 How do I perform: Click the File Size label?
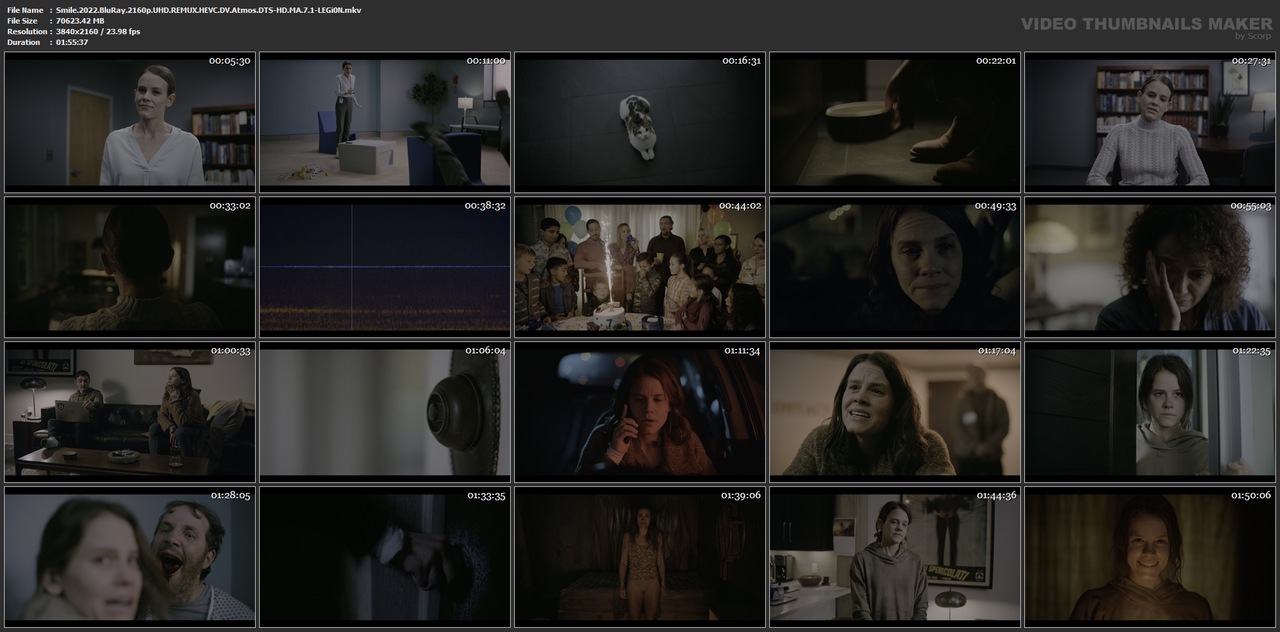(22, 21)
